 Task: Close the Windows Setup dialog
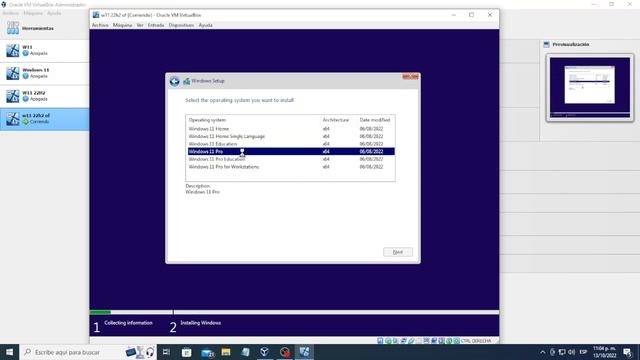(410, 76)
